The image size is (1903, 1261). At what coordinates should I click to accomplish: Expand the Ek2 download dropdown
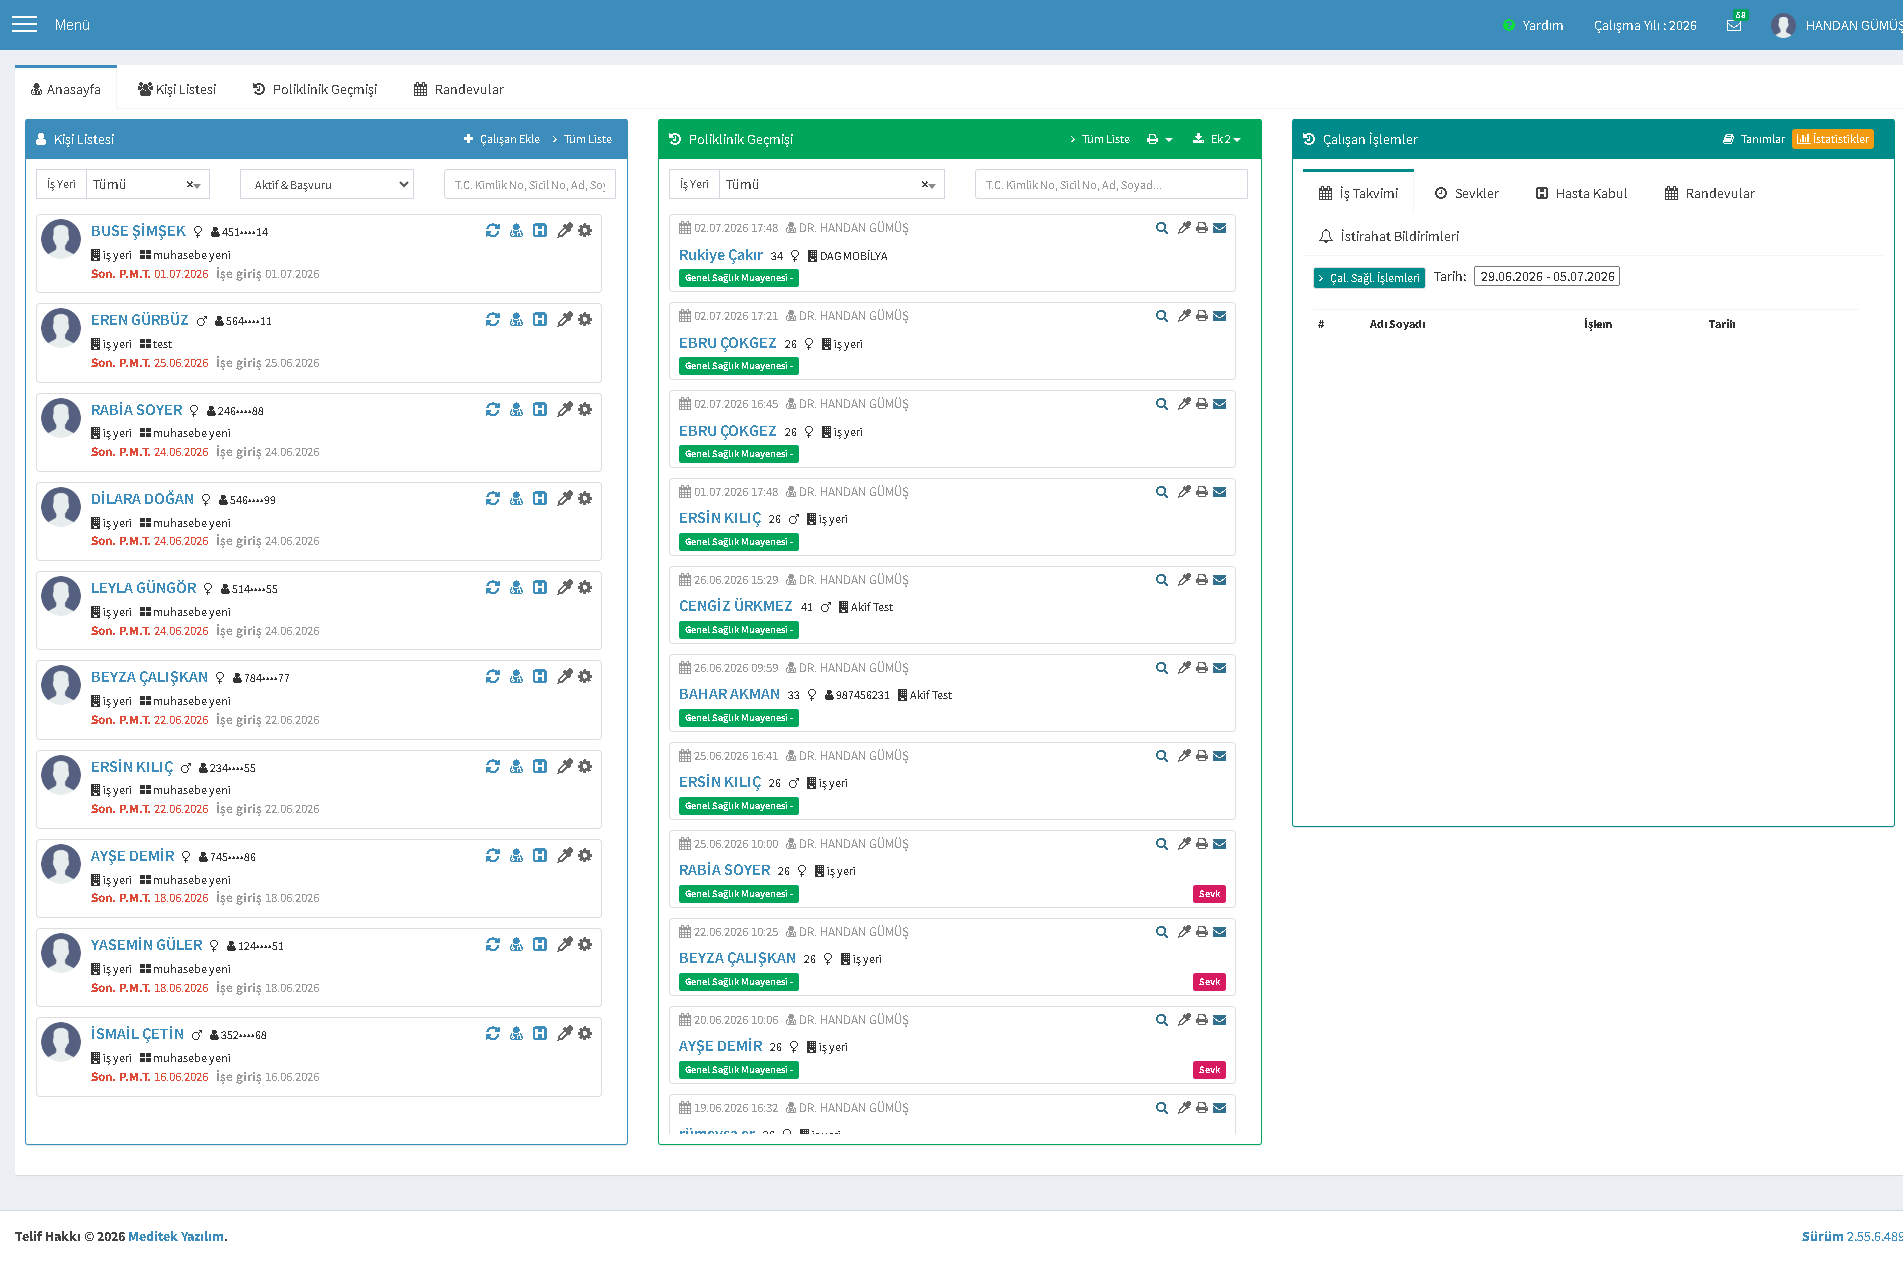click(1217, 139)
